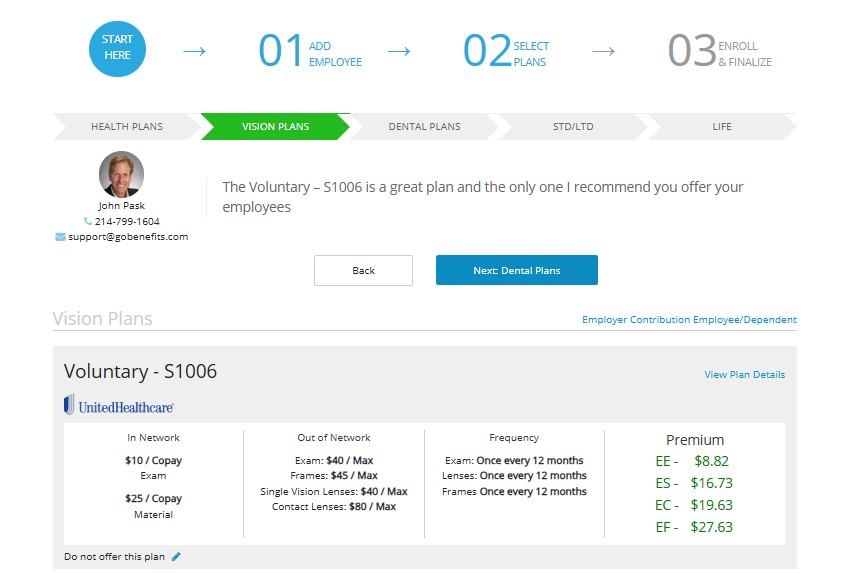Switch to the Dental Plans tab
Viewport: 854px width, 574px height.
coord(424,127)
